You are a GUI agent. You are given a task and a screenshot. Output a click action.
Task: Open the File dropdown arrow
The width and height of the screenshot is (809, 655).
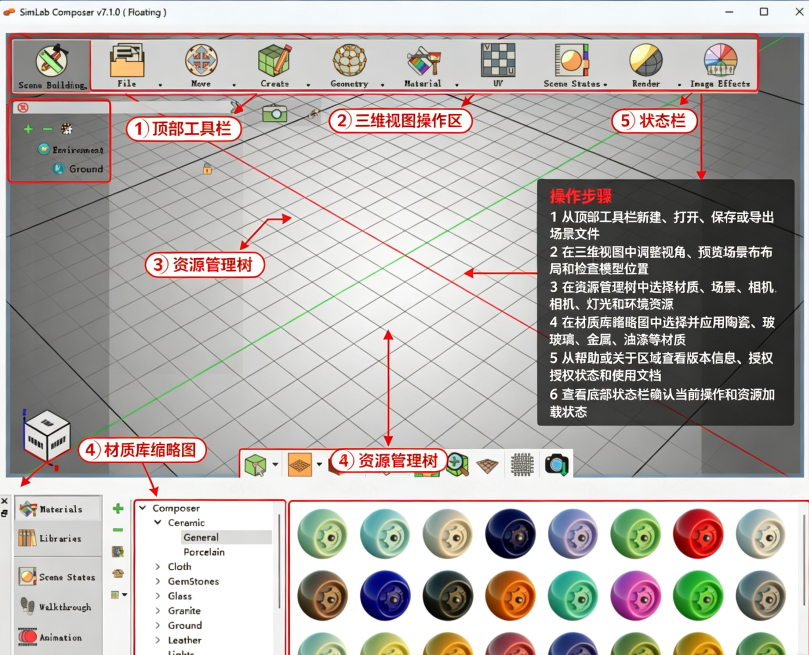point(160,85)
